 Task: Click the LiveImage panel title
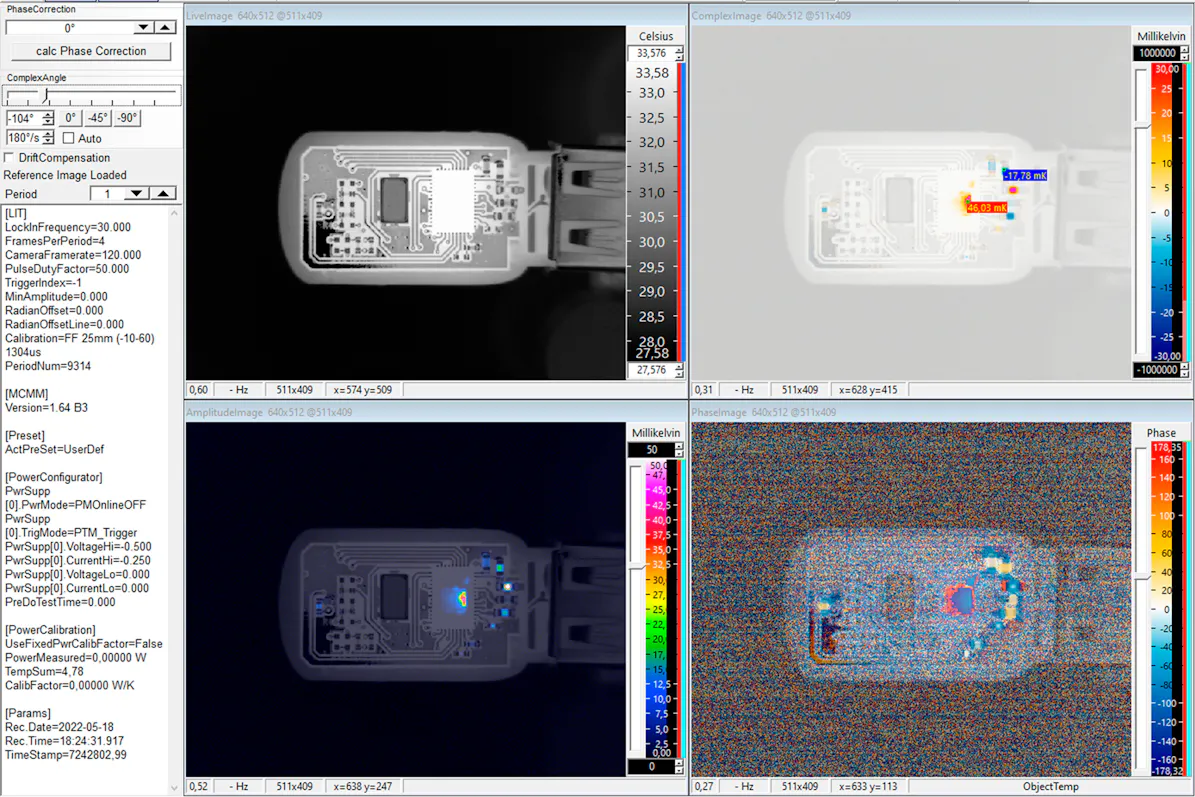(x=254, y=15)
